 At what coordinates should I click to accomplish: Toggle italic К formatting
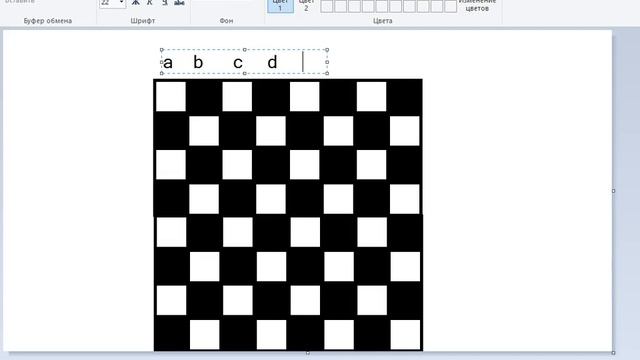coord(150,3)
